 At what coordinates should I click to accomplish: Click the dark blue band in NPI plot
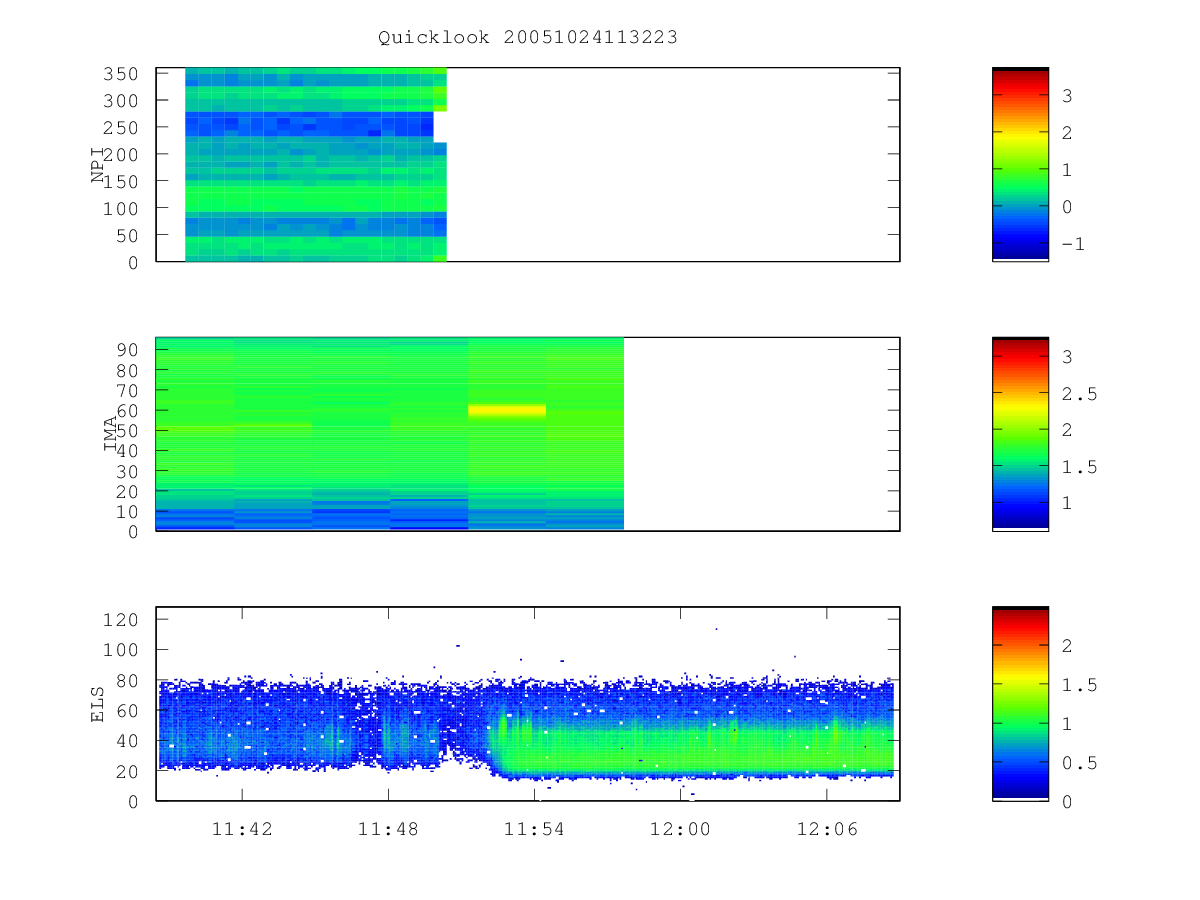pyautogui.click(x=309, y=124)
